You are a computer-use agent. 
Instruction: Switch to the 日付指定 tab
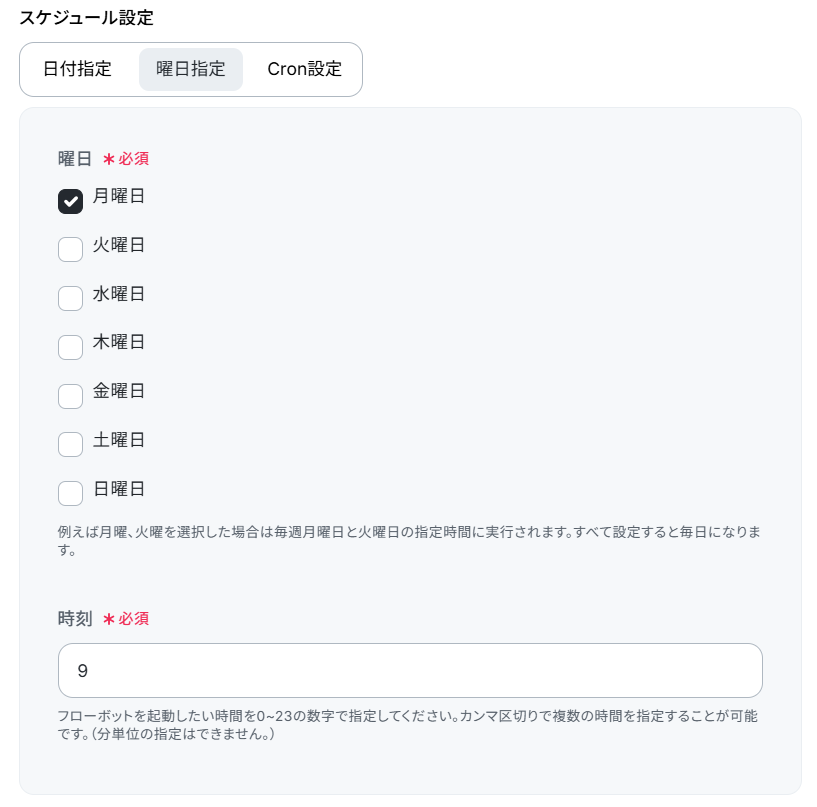[77, 70]
